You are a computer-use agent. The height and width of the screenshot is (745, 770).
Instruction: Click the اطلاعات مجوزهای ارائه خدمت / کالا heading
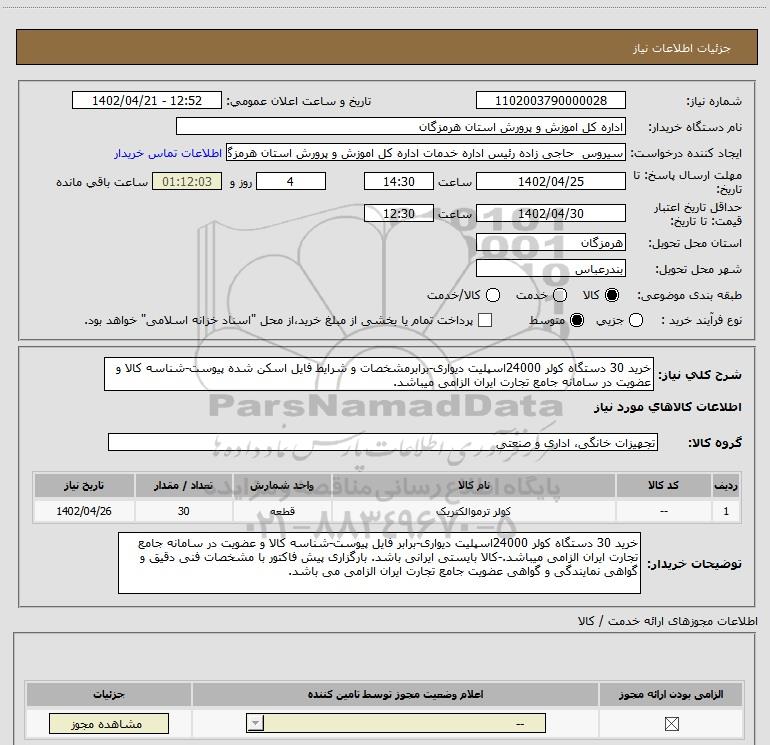(x=667, y=621)
